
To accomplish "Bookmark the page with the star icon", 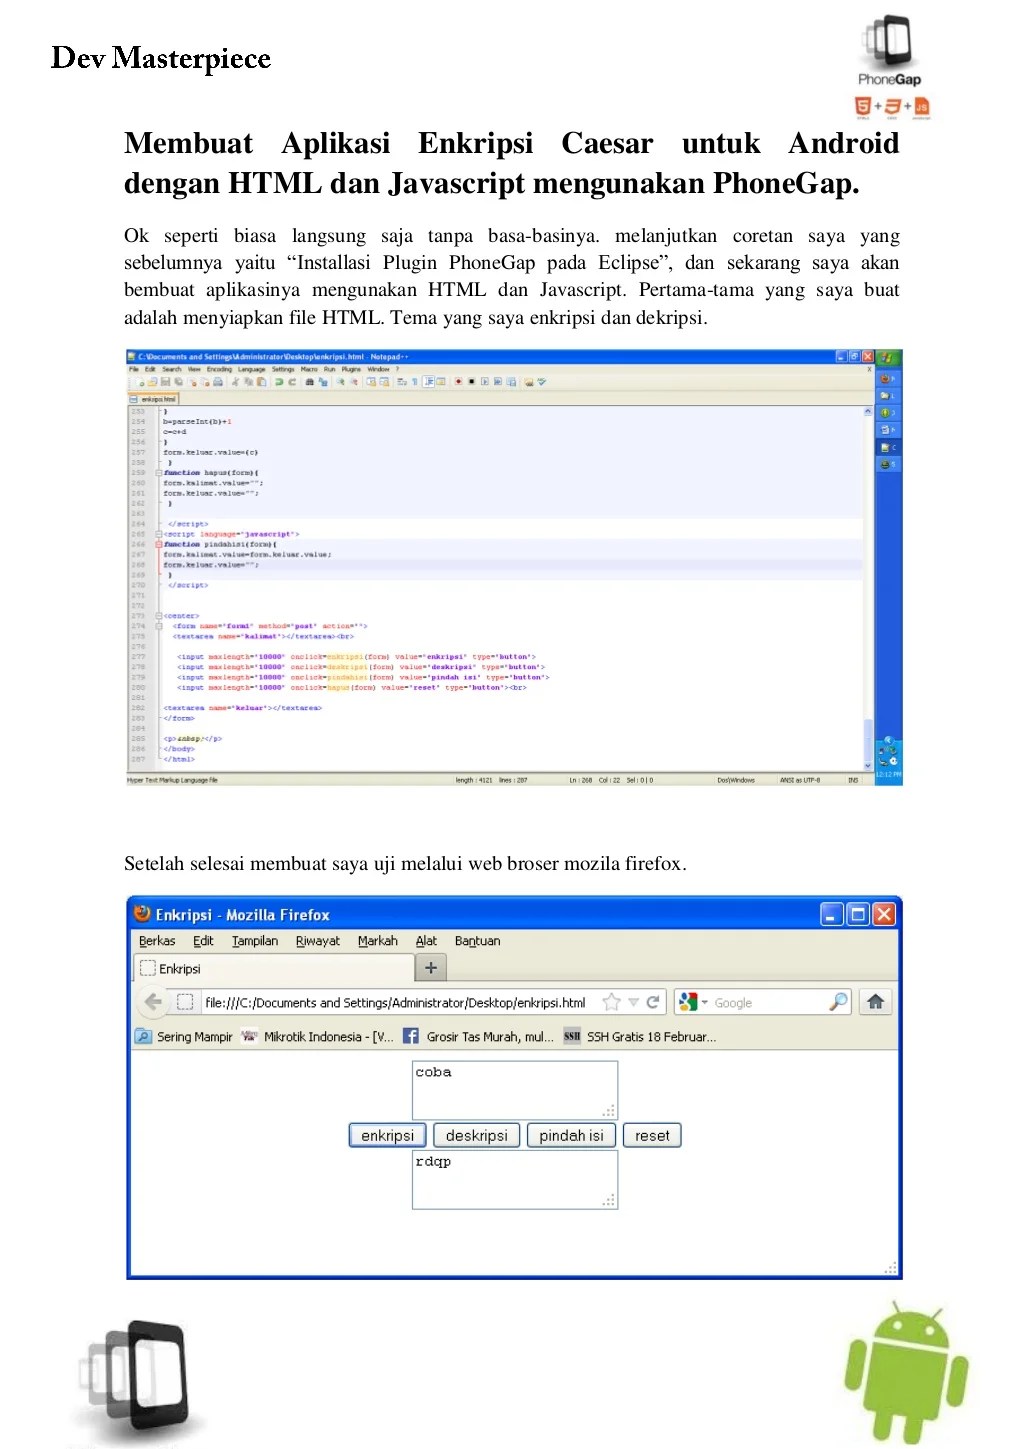I will tap(611, 1002).
